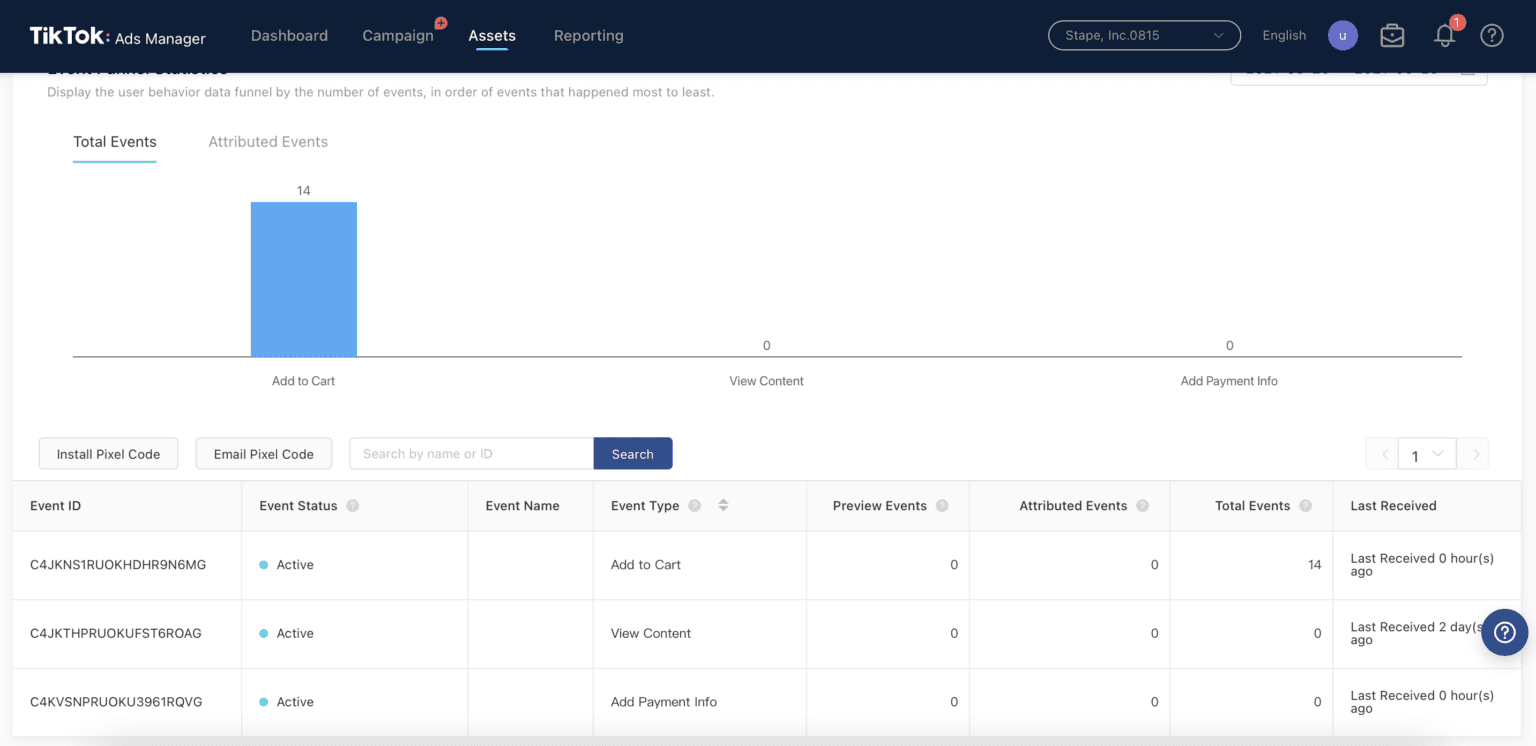Click Last Received 2 day(s) ago cell
The image size is (1536, 746).
1416,633
